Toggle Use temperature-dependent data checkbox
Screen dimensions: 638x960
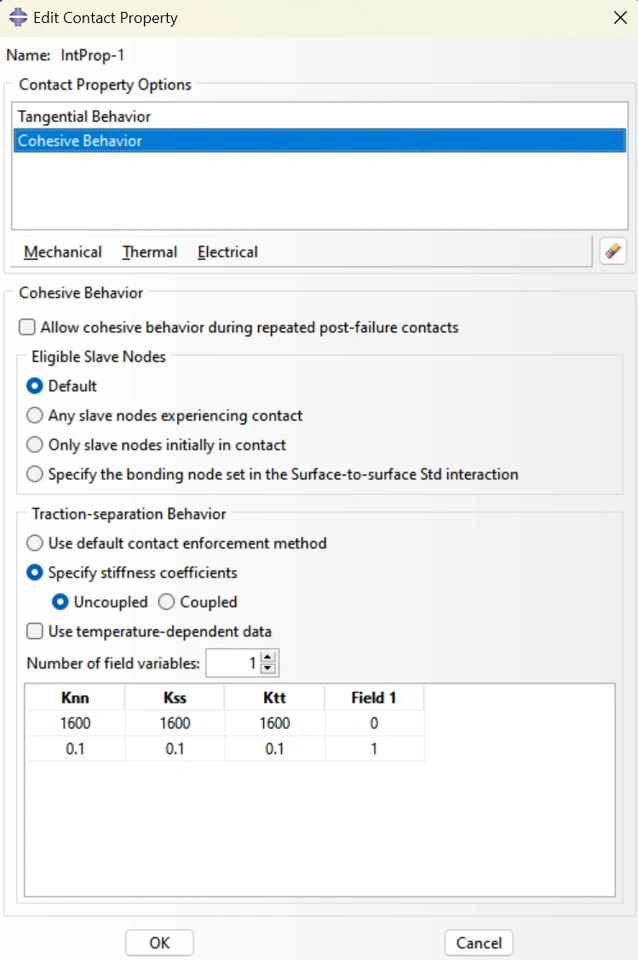tap(35, 631)
